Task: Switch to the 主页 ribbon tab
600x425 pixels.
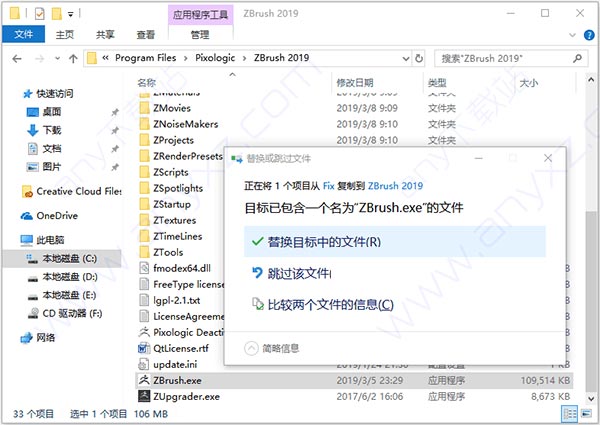Action: coord(64,34)
